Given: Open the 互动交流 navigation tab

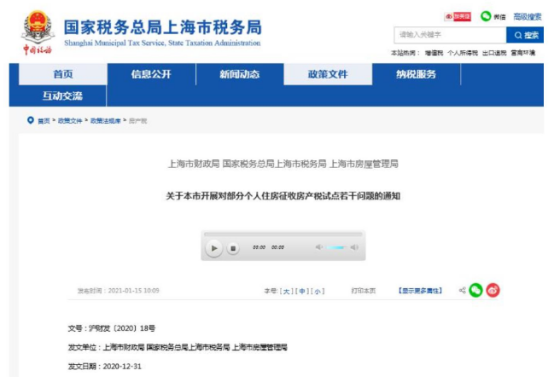Looking at the screenshot, I should point(63,96).
